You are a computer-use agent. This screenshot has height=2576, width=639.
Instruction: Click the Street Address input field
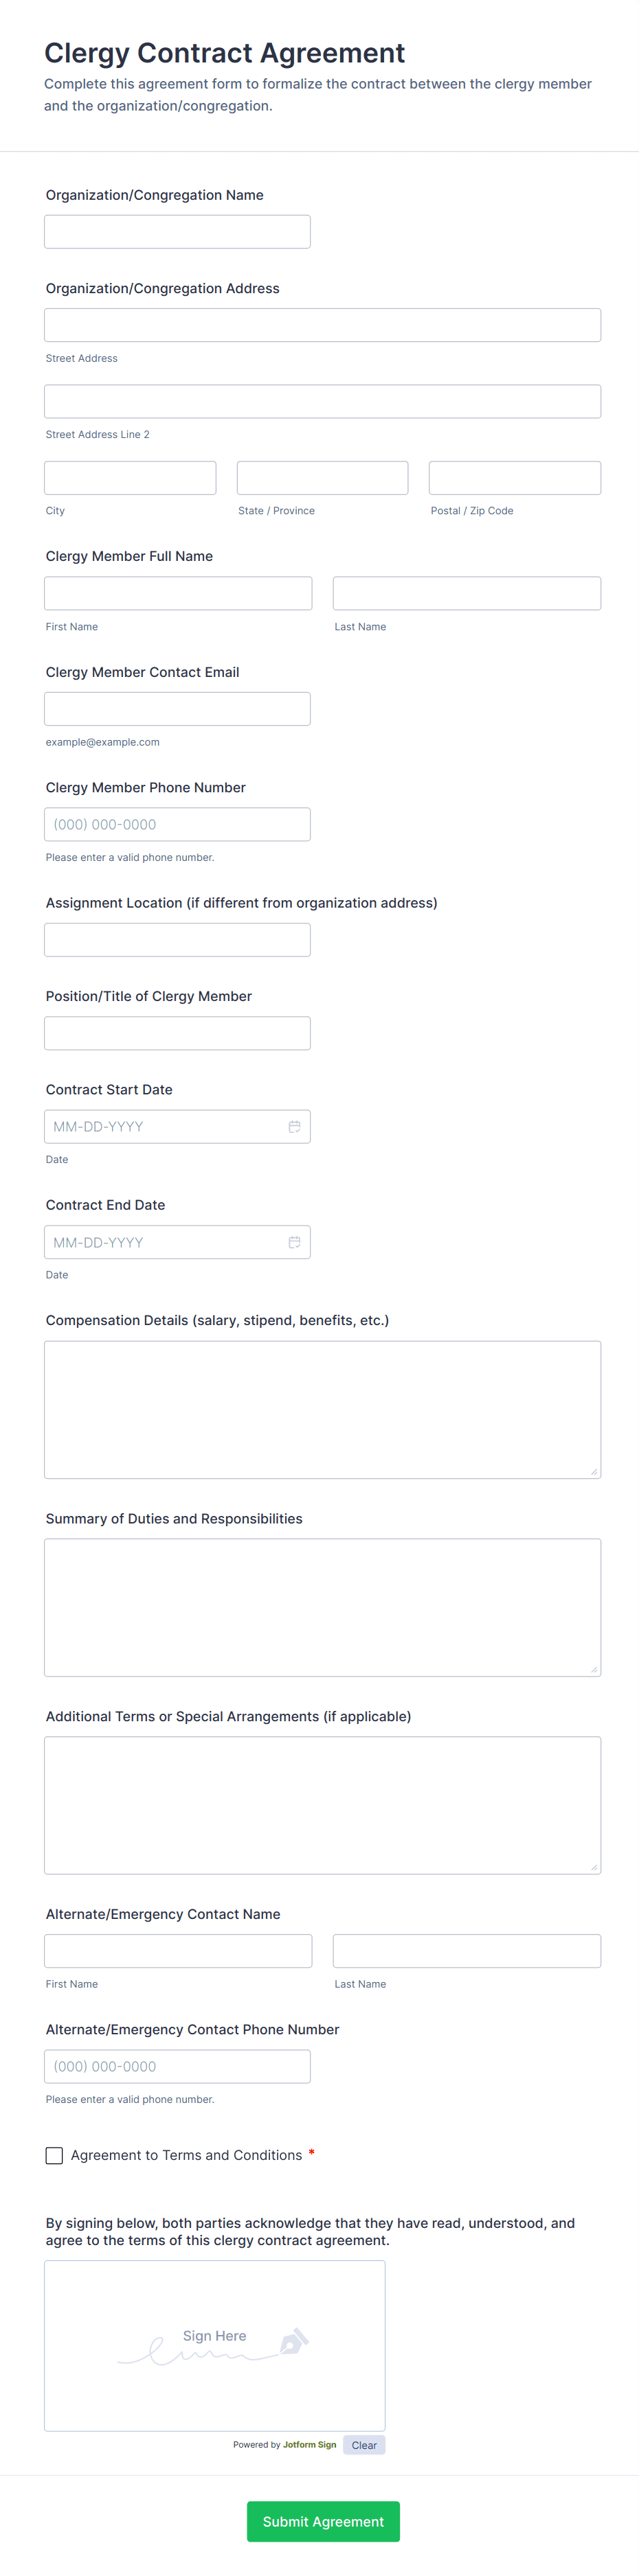322,325
